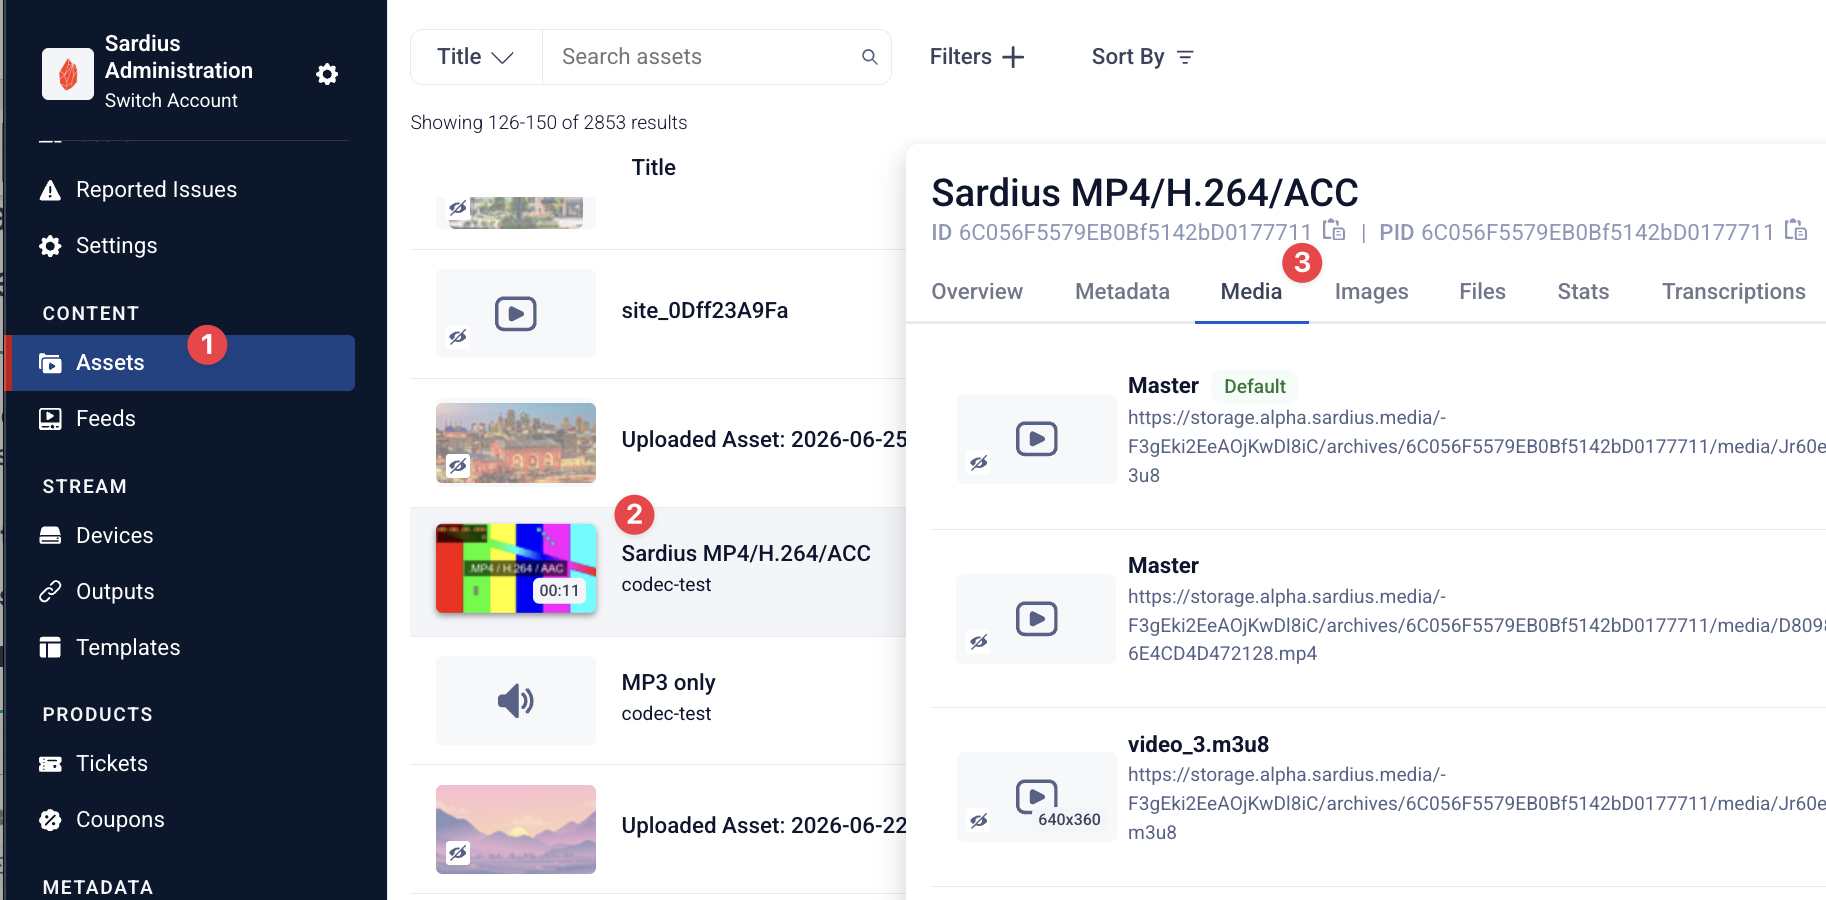This screenshot has height=900, width=1826.
Task: Toggle hidden-eye on site_0Dff23A9Fa thumbnail
Action: [458, 337]
